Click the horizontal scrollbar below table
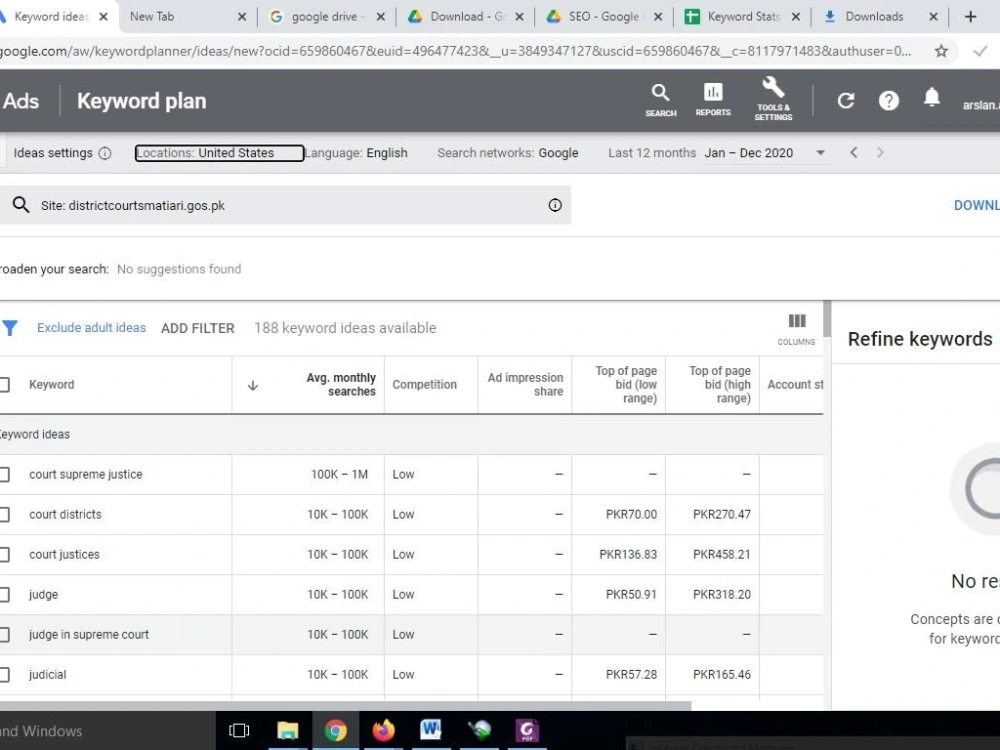 pyautogui.click(x=345, y=705)
